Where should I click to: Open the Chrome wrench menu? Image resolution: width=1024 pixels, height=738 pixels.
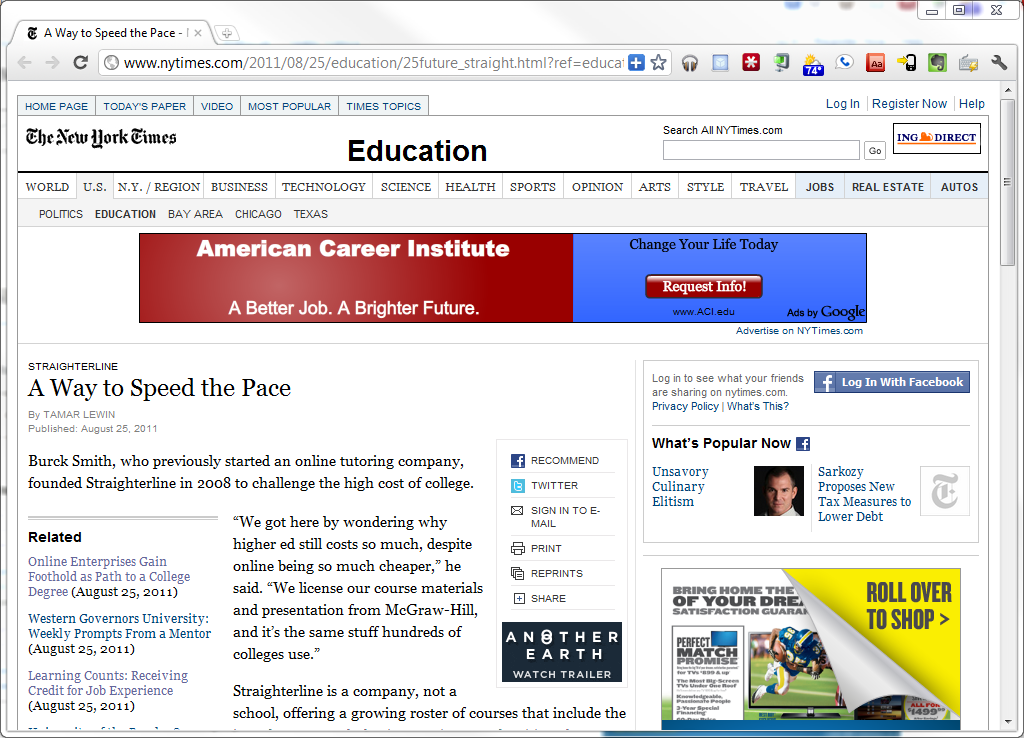click(x=999, y=63)
